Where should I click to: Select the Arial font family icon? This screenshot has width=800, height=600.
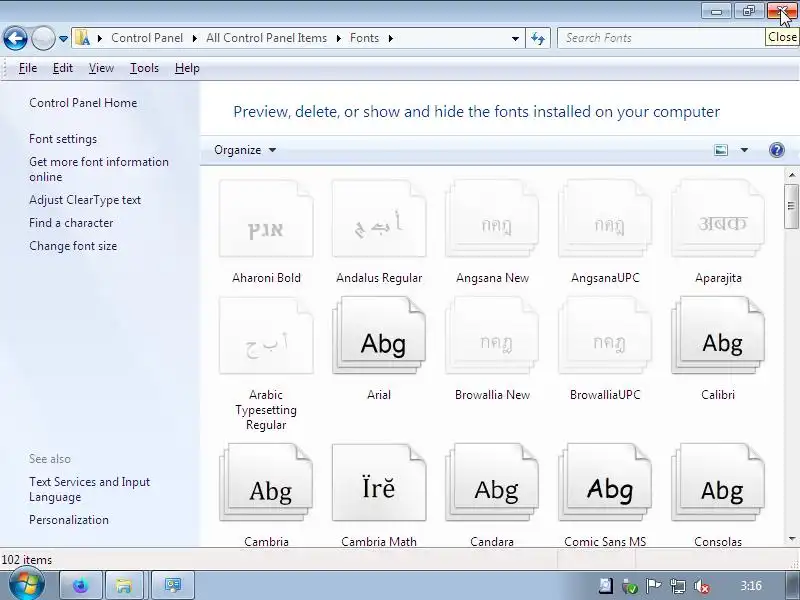pos(379,335)
